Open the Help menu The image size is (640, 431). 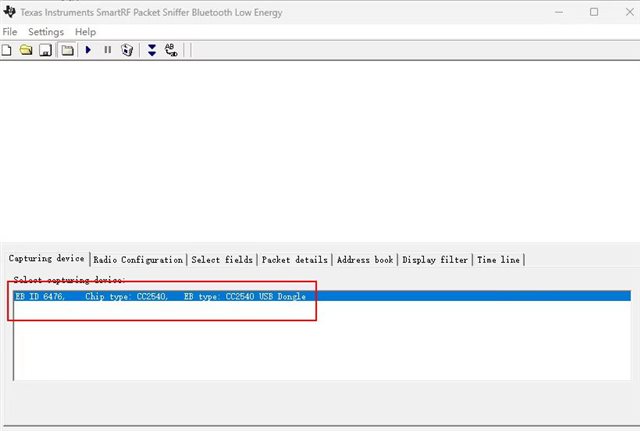(x=85, y=32)
